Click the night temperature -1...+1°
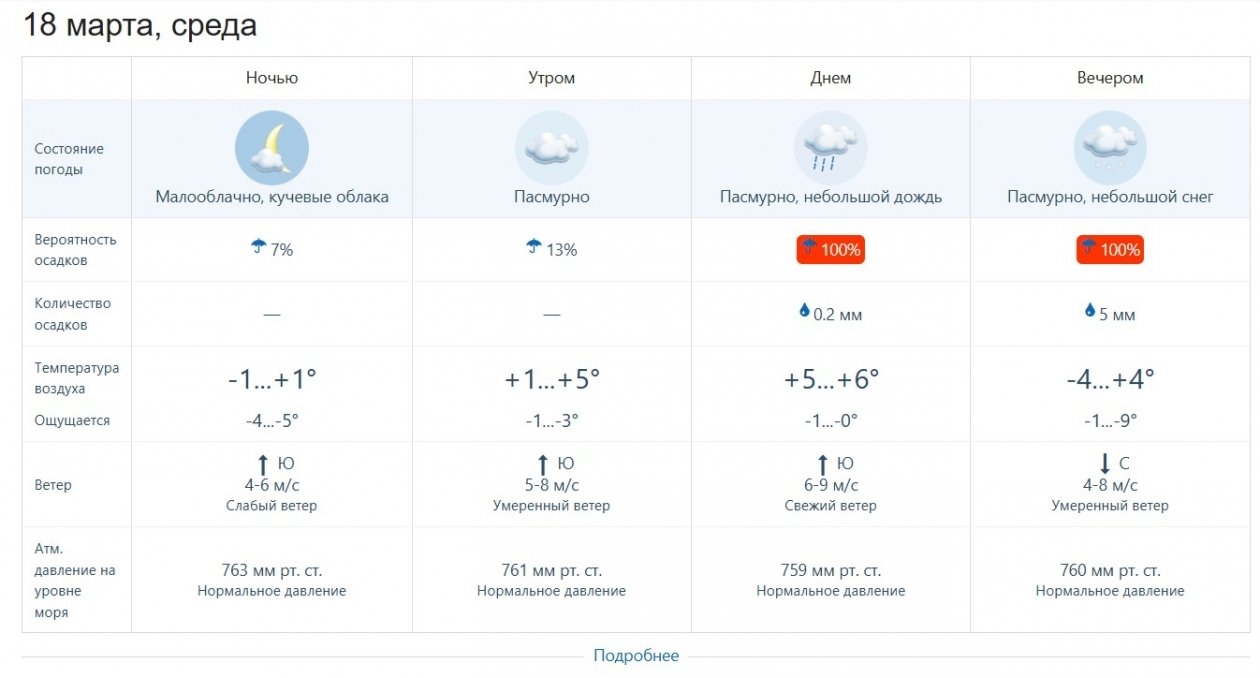Viewport: 1260px width, 678px height. [272, 380]
